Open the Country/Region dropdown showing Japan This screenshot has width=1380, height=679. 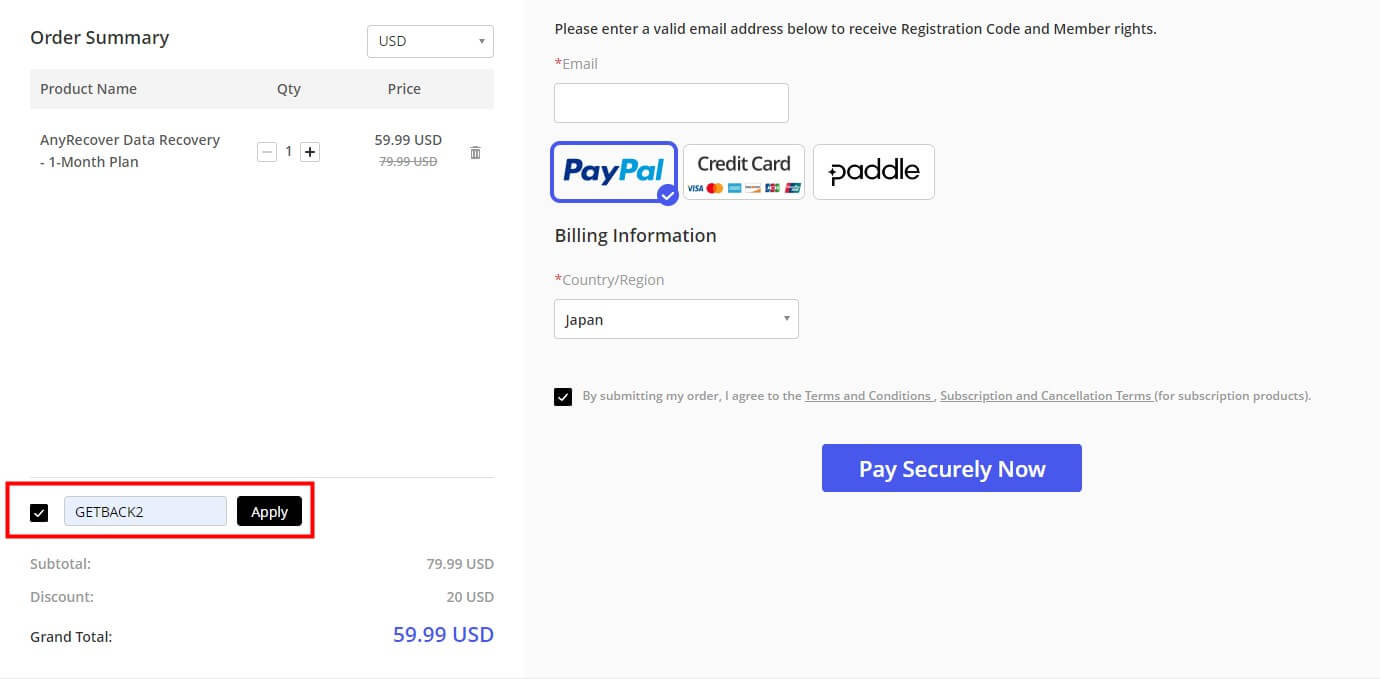676,318
